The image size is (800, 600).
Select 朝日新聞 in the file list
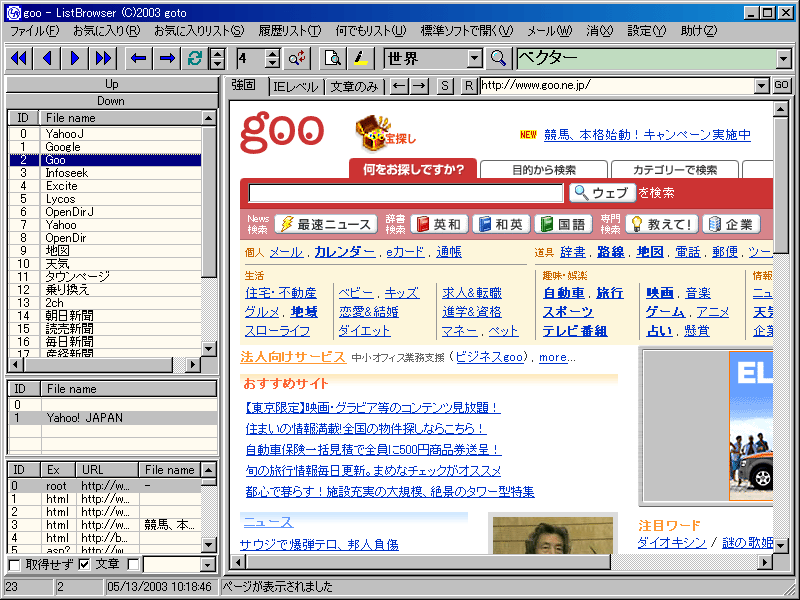[x=105, y=316]
